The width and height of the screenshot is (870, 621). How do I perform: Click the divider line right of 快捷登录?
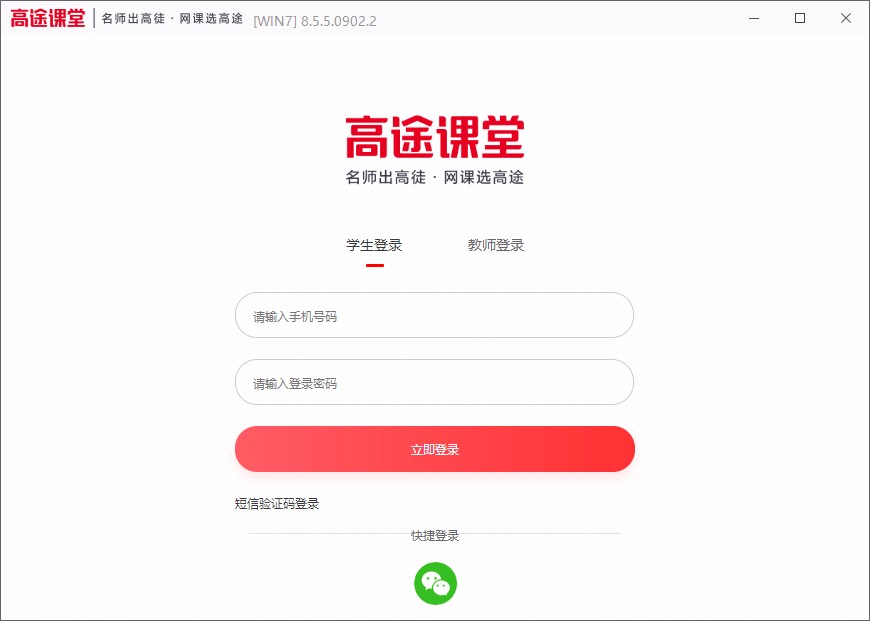(540, 534)
